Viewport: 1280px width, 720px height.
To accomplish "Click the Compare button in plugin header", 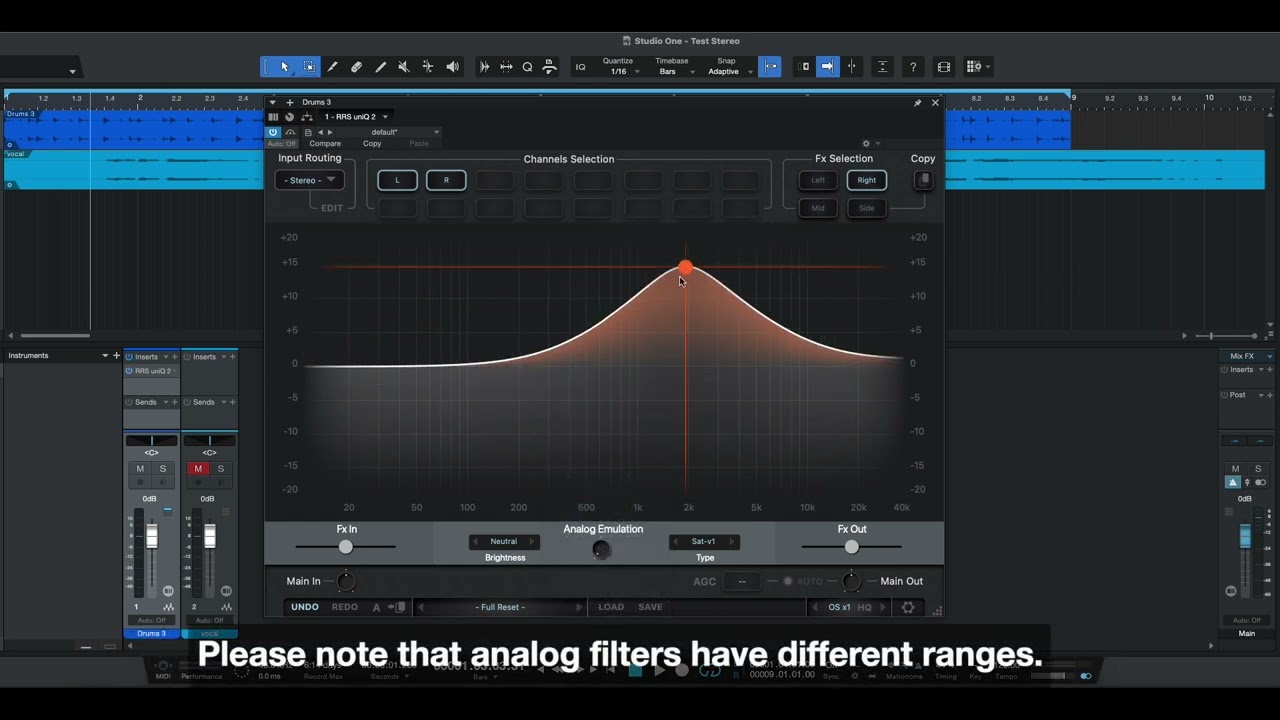I will pyautogui.click(x=325, y=144).
